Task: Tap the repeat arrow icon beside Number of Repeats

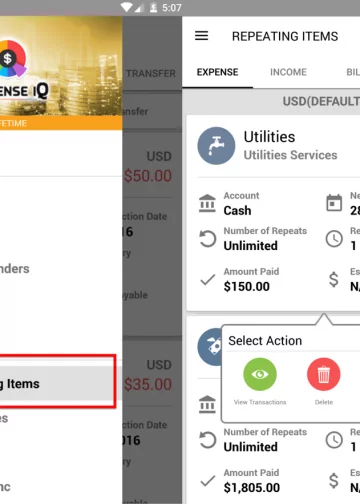Action: (x=207, y=239)
